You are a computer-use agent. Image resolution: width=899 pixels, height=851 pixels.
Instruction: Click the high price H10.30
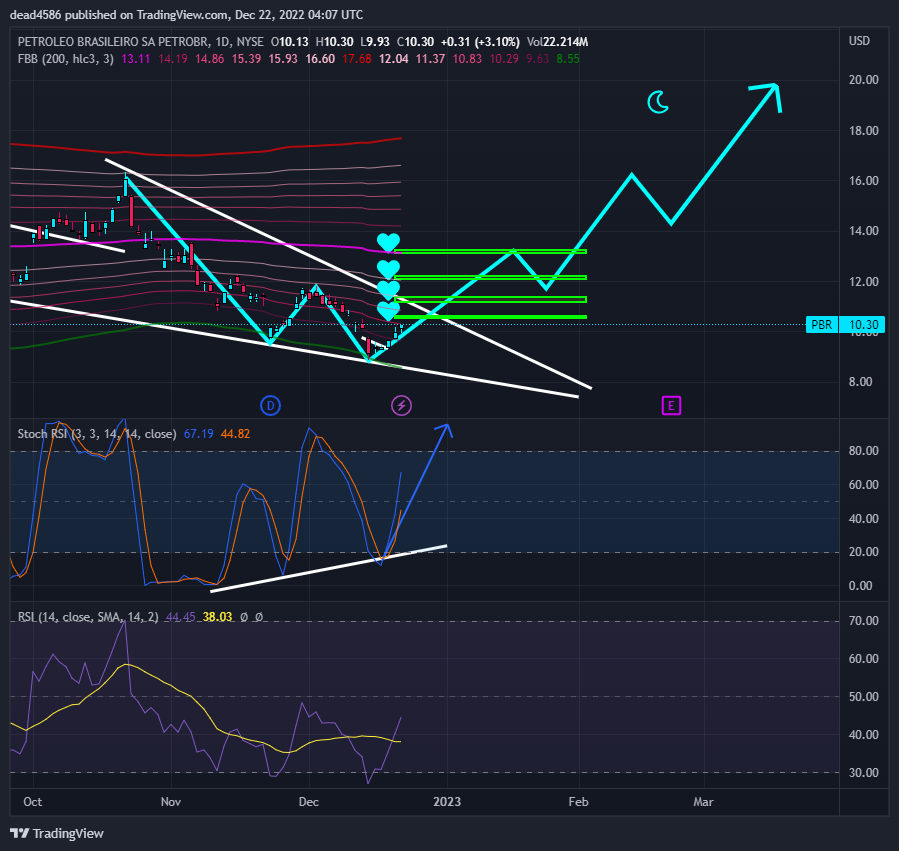point(334,42)
